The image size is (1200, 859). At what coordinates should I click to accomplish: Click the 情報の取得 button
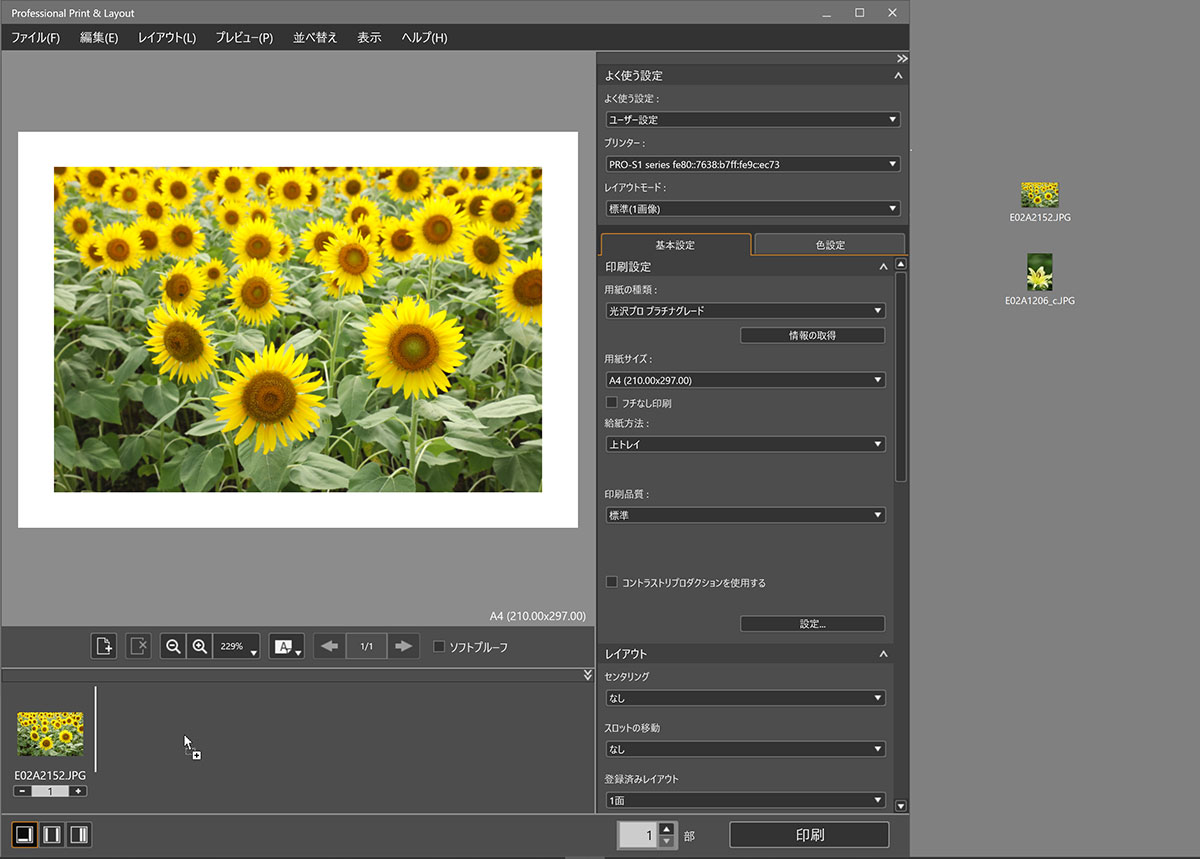pyautogui.click(x=812, y=336)
